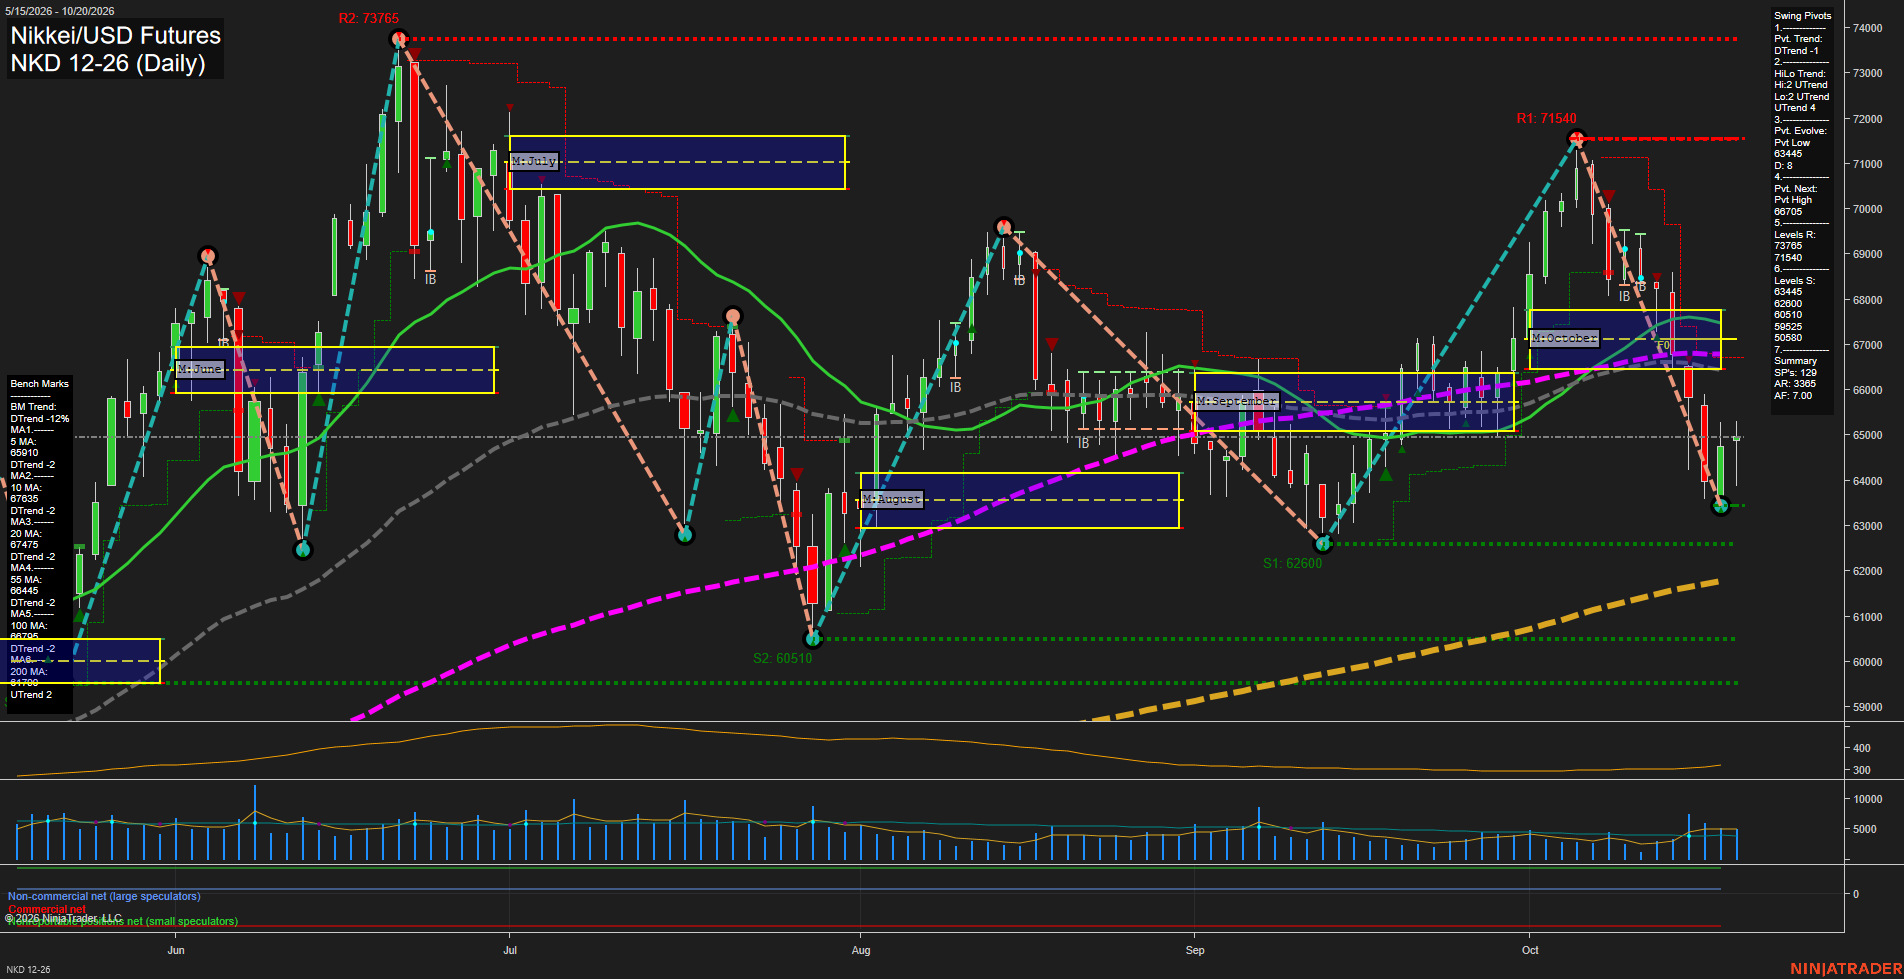The width and height of the screenshot is (1904, 979).
Task: Select the Pvt High 66705 entry
Action: point(1793,206)
